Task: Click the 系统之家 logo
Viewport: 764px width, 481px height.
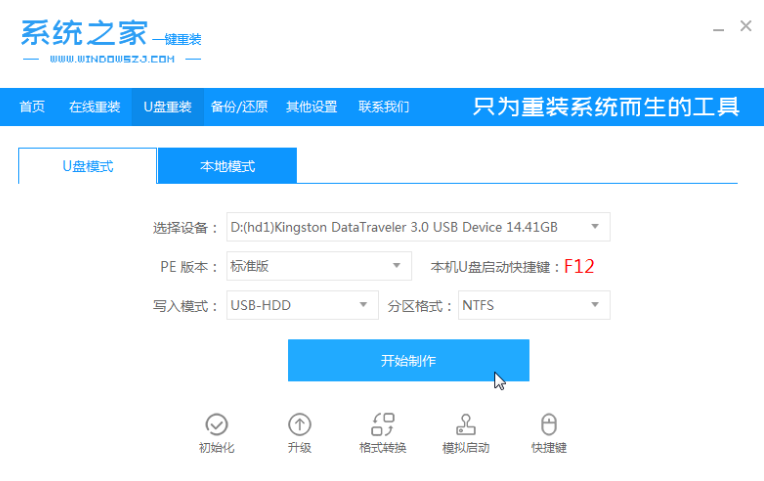Action: point(111,41)
